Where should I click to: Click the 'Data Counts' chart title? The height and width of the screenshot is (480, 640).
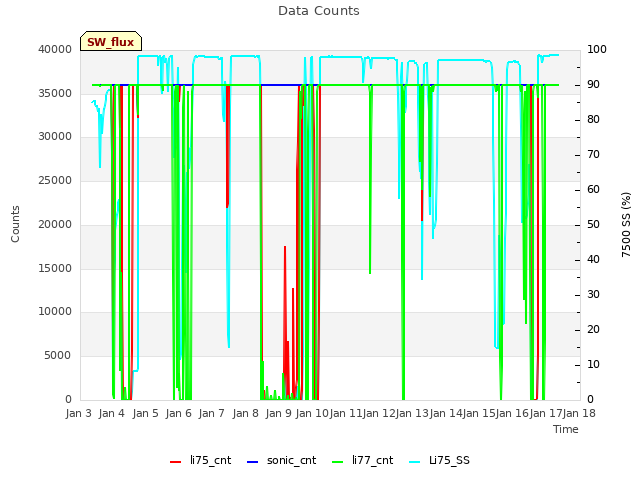point(319,11)
